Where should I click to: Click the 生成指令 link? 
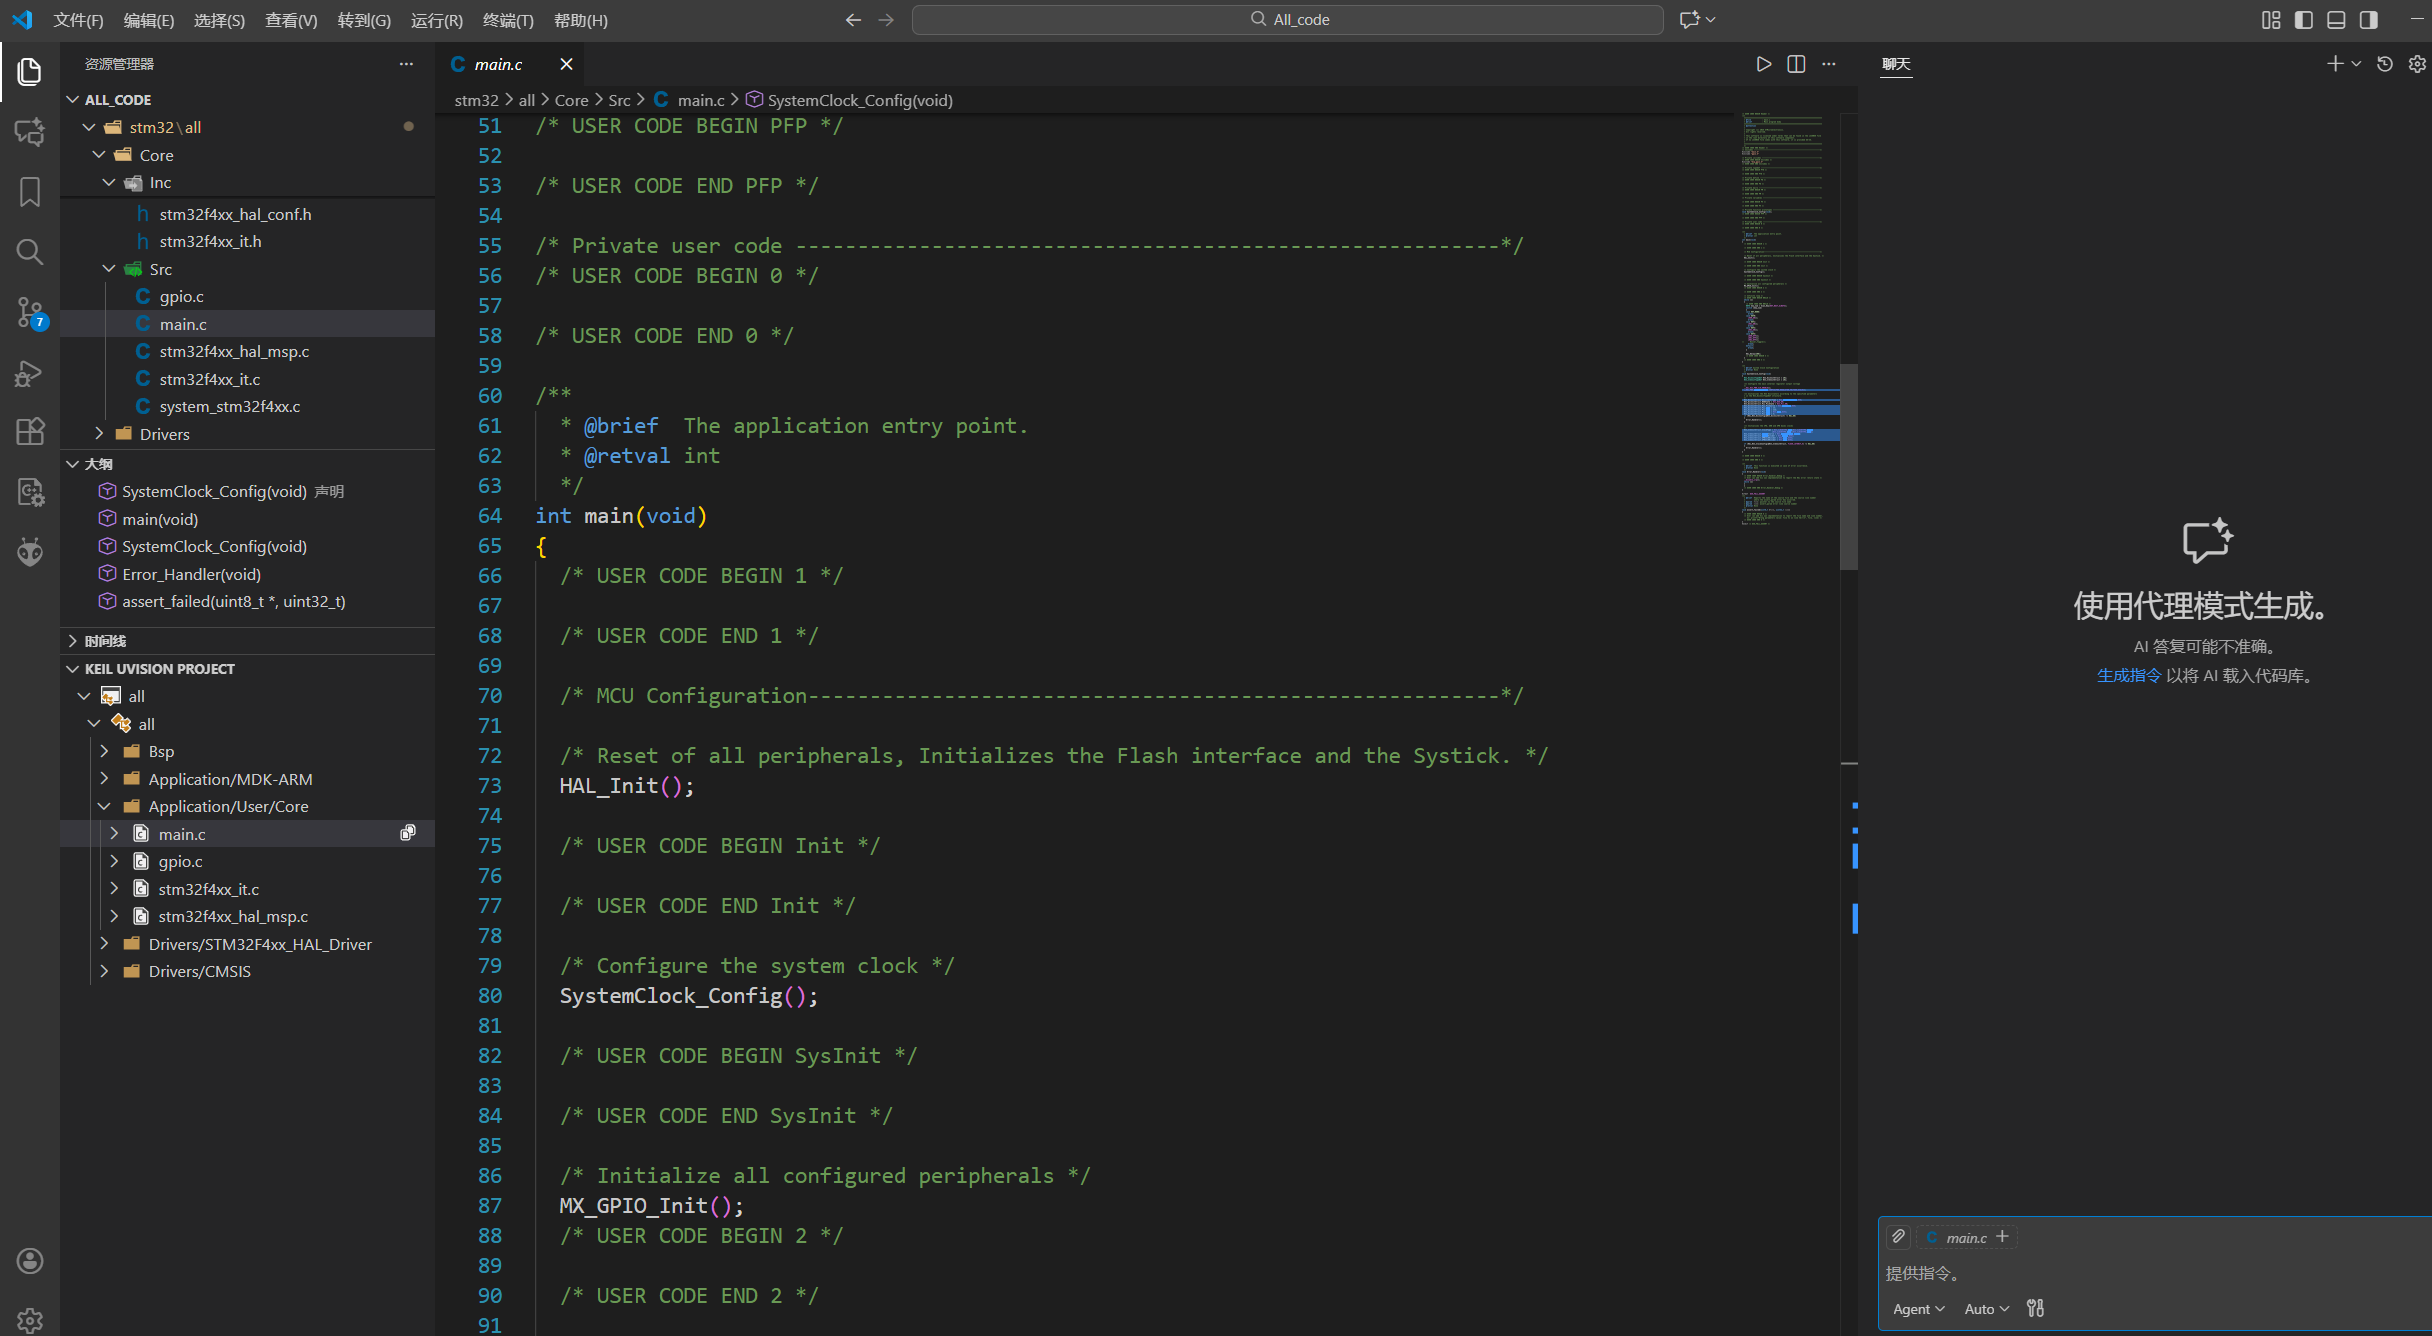[x=2128, y=676]
